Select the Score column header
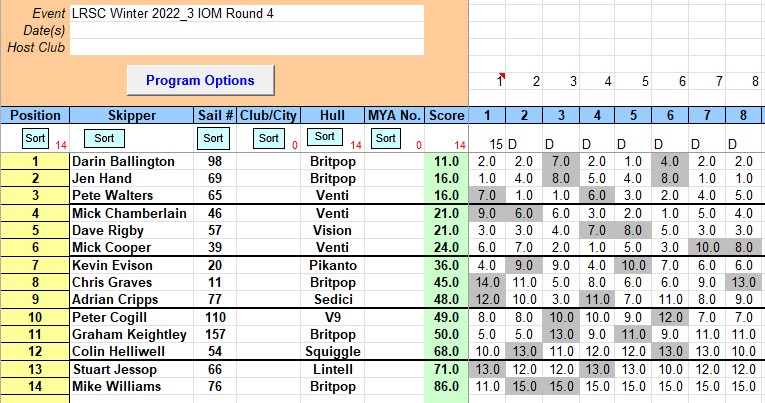 click(446, 115)
